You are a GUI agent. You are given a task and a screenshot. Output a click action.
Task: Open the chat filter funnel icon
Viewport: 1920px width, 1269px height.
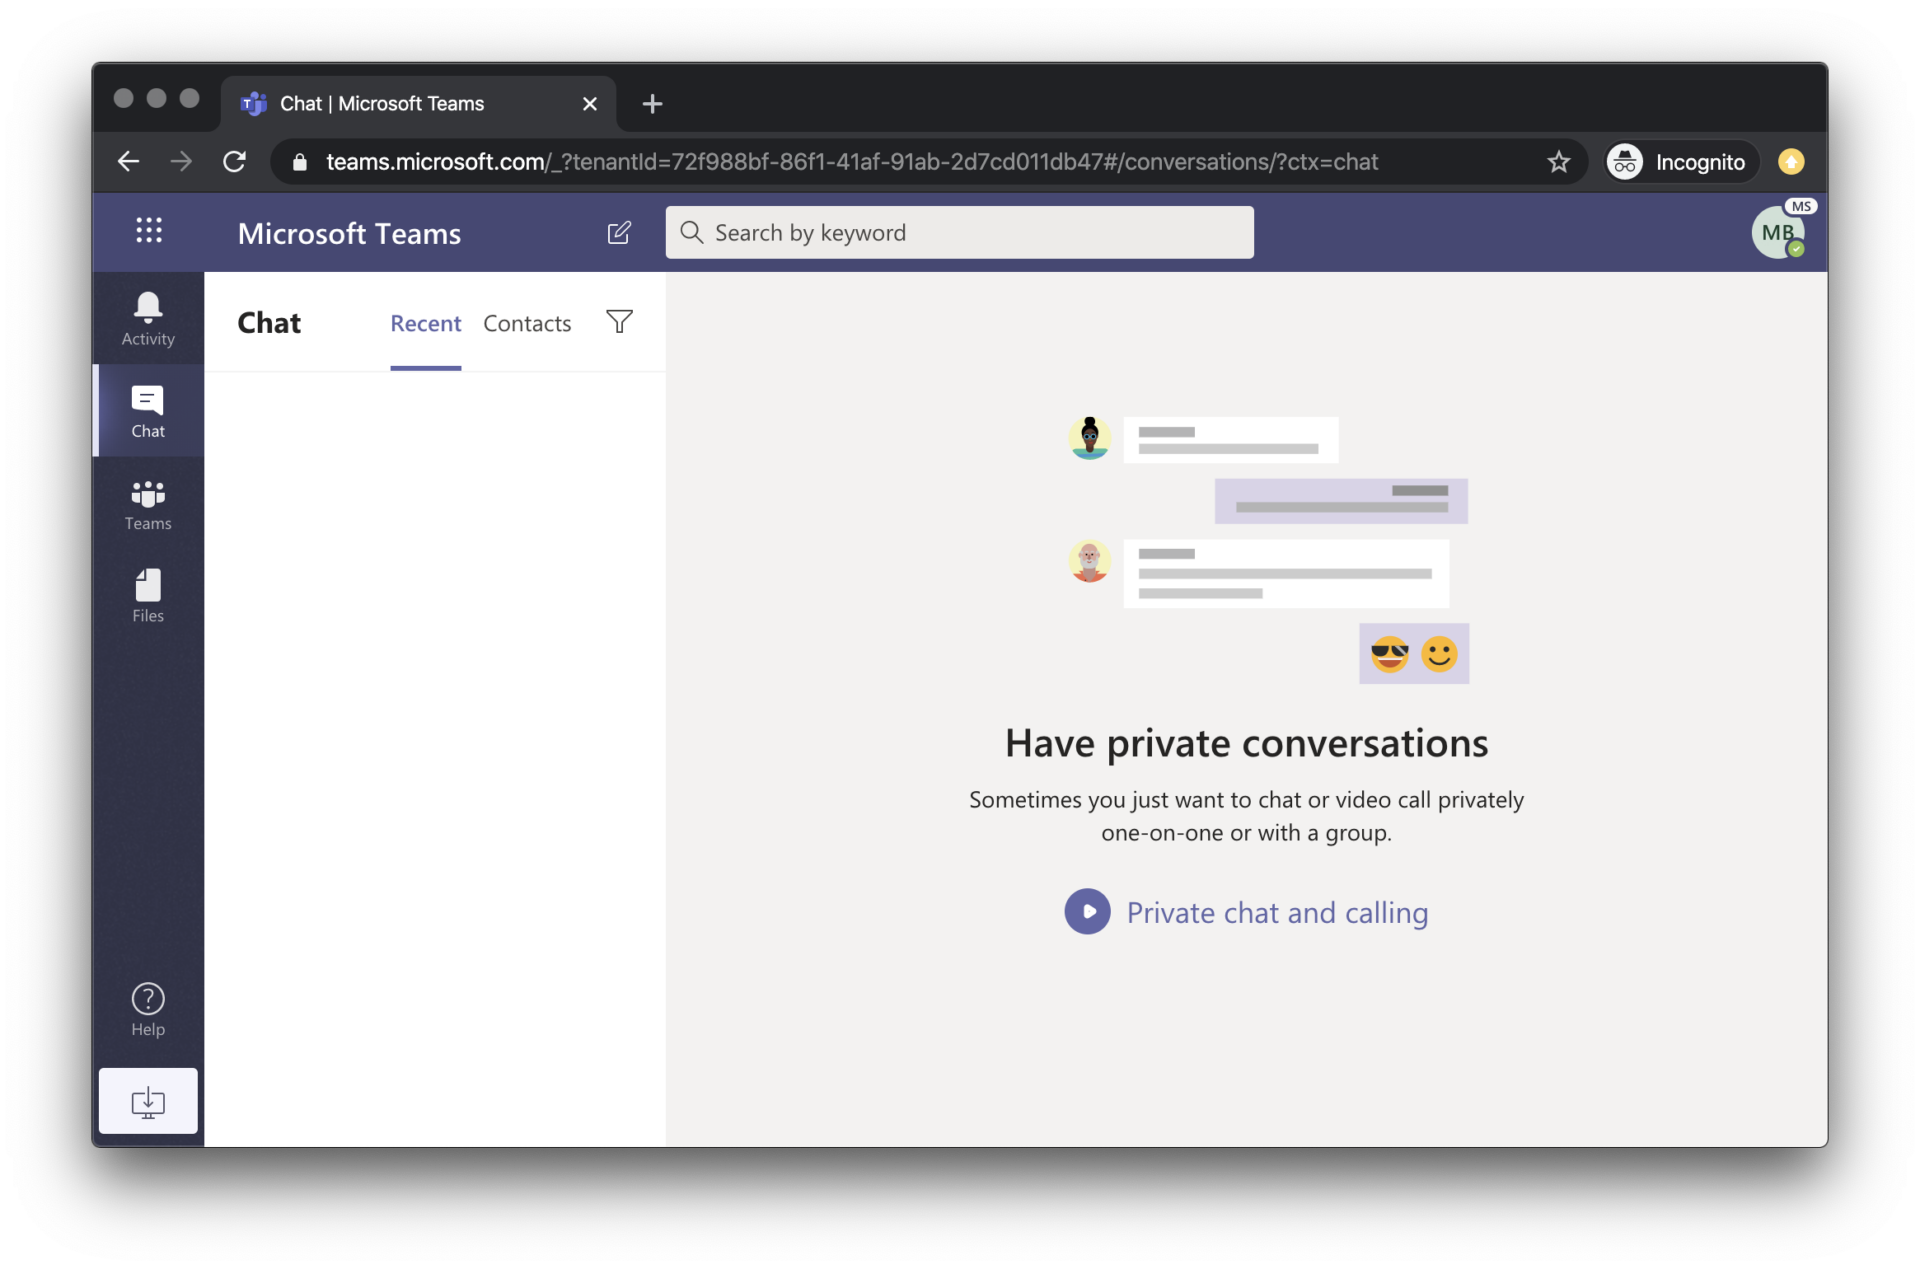click(x=619, y=322)
